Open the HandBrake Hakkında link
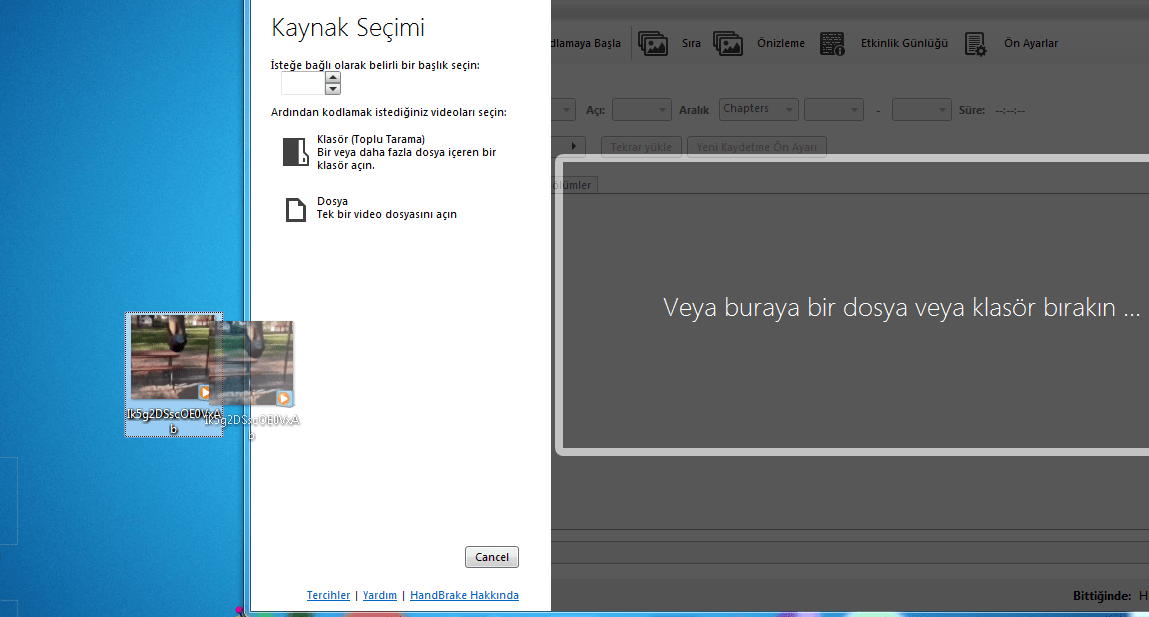The height and width of the screenshot is (617, 1149). tap(464, 595)
